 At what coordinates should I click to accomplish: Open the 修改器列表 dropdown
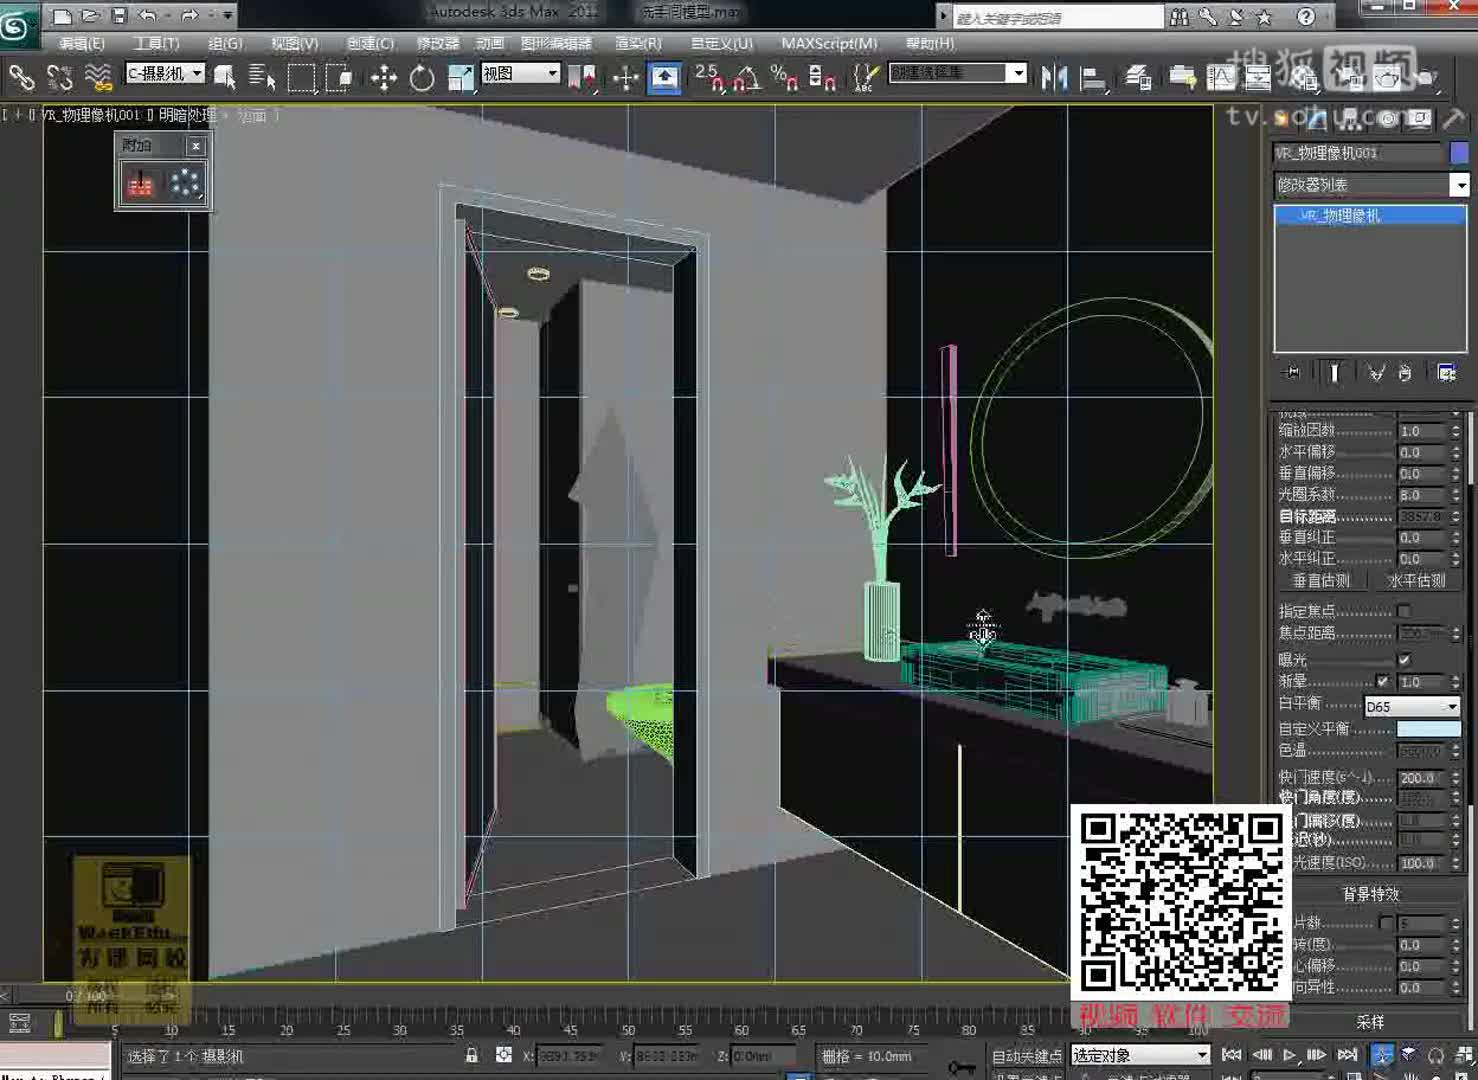click(1371, 185)
